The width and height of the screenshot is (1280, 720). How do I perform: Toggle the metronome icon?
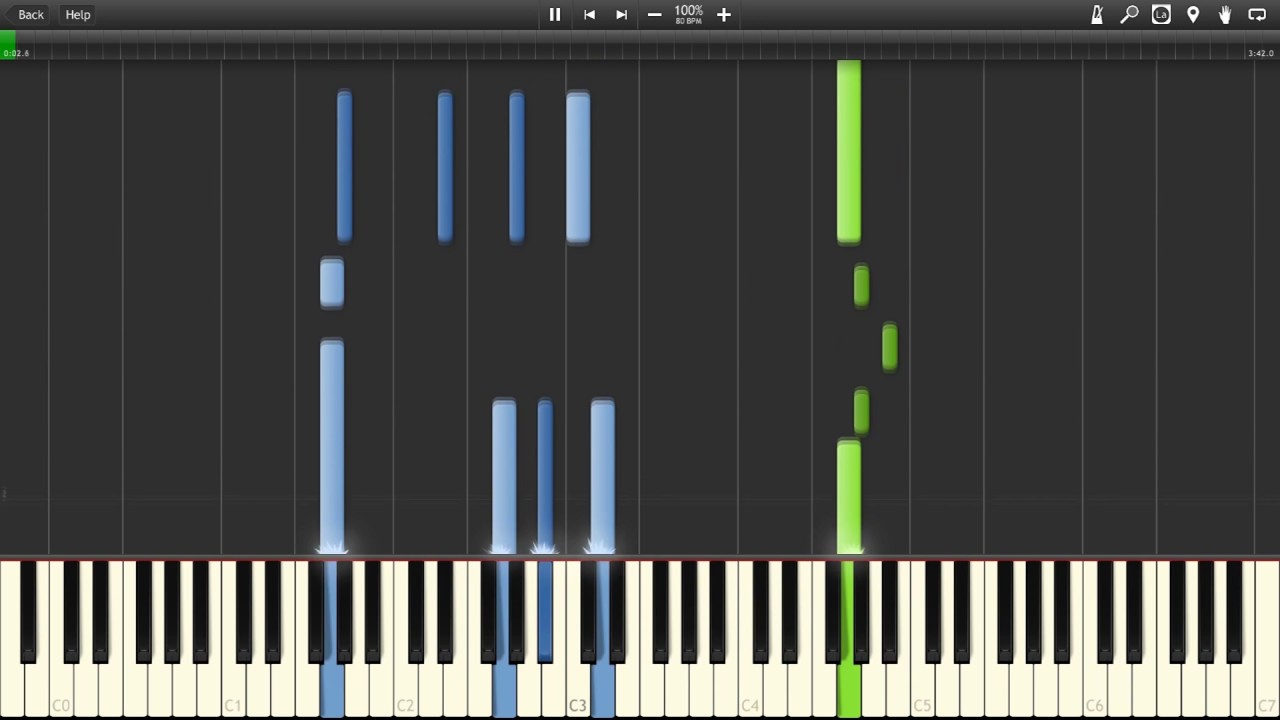pos(1097,14)
